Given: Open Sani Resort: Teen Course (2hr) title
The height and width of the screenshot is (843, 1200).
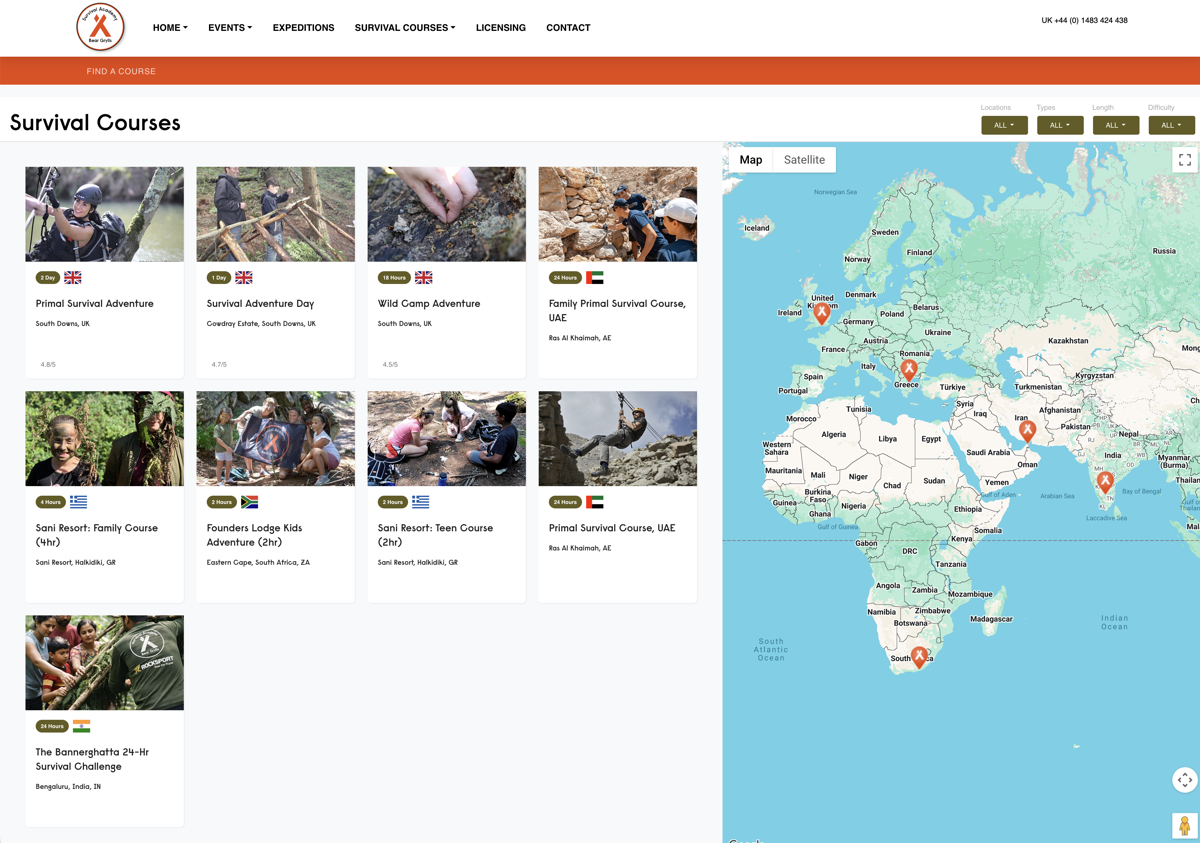Looking at the screenshot, I should [x=435, y=535].
